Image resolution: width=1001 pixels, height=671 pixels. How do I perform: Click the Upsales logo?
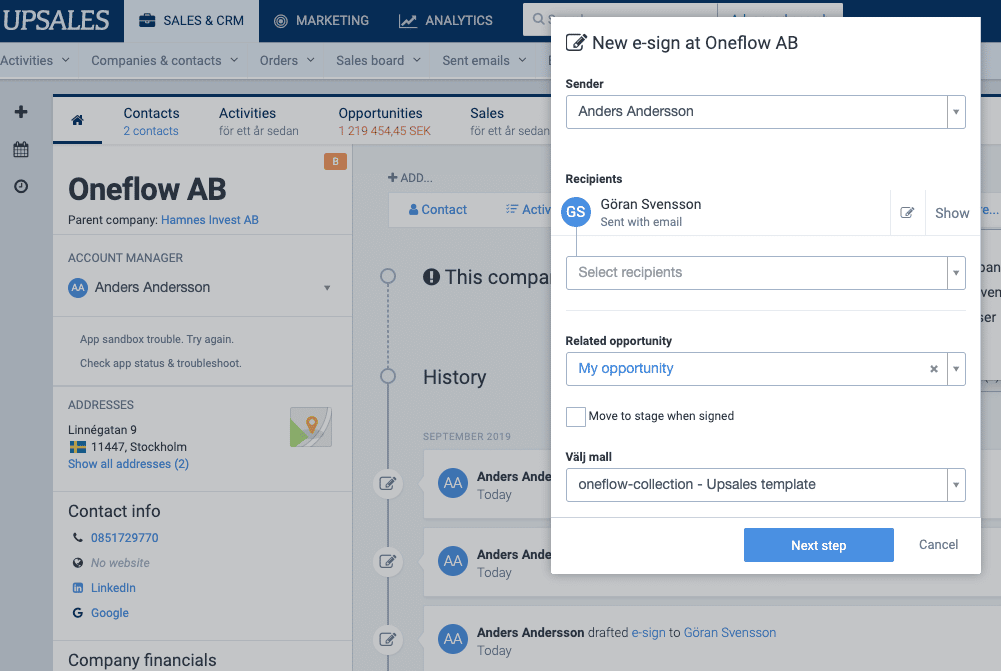point(56,20)
